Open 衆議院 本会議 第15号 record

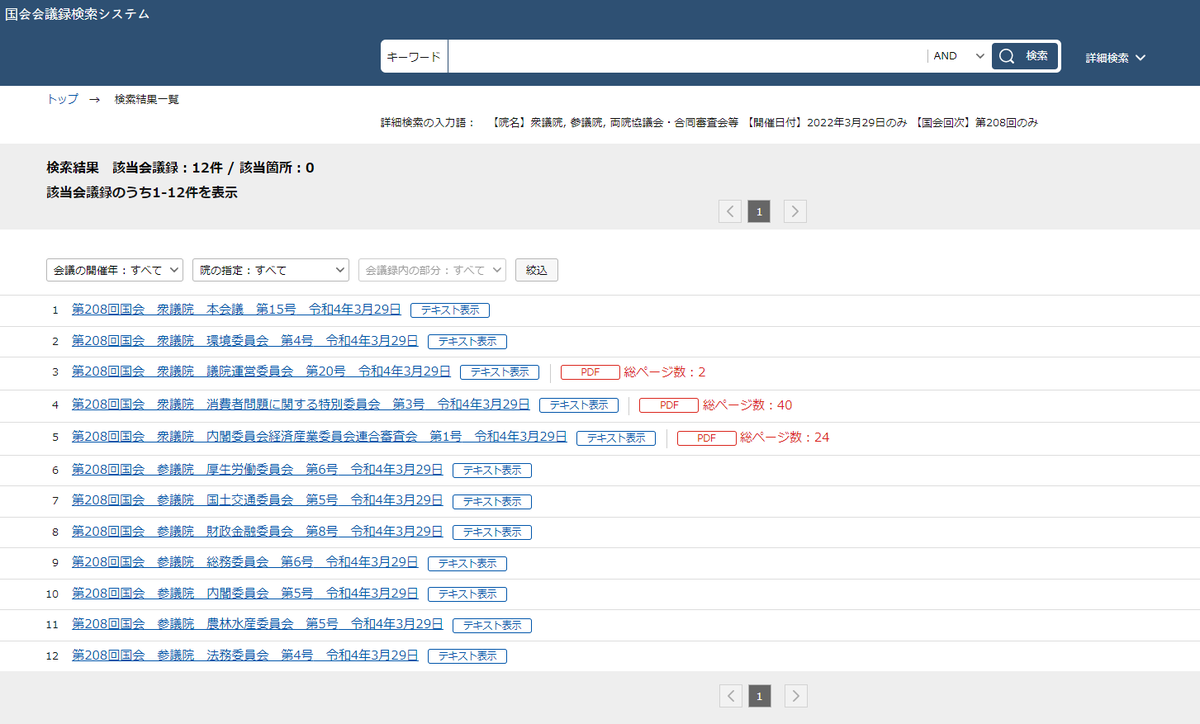(x=236, y=310)
